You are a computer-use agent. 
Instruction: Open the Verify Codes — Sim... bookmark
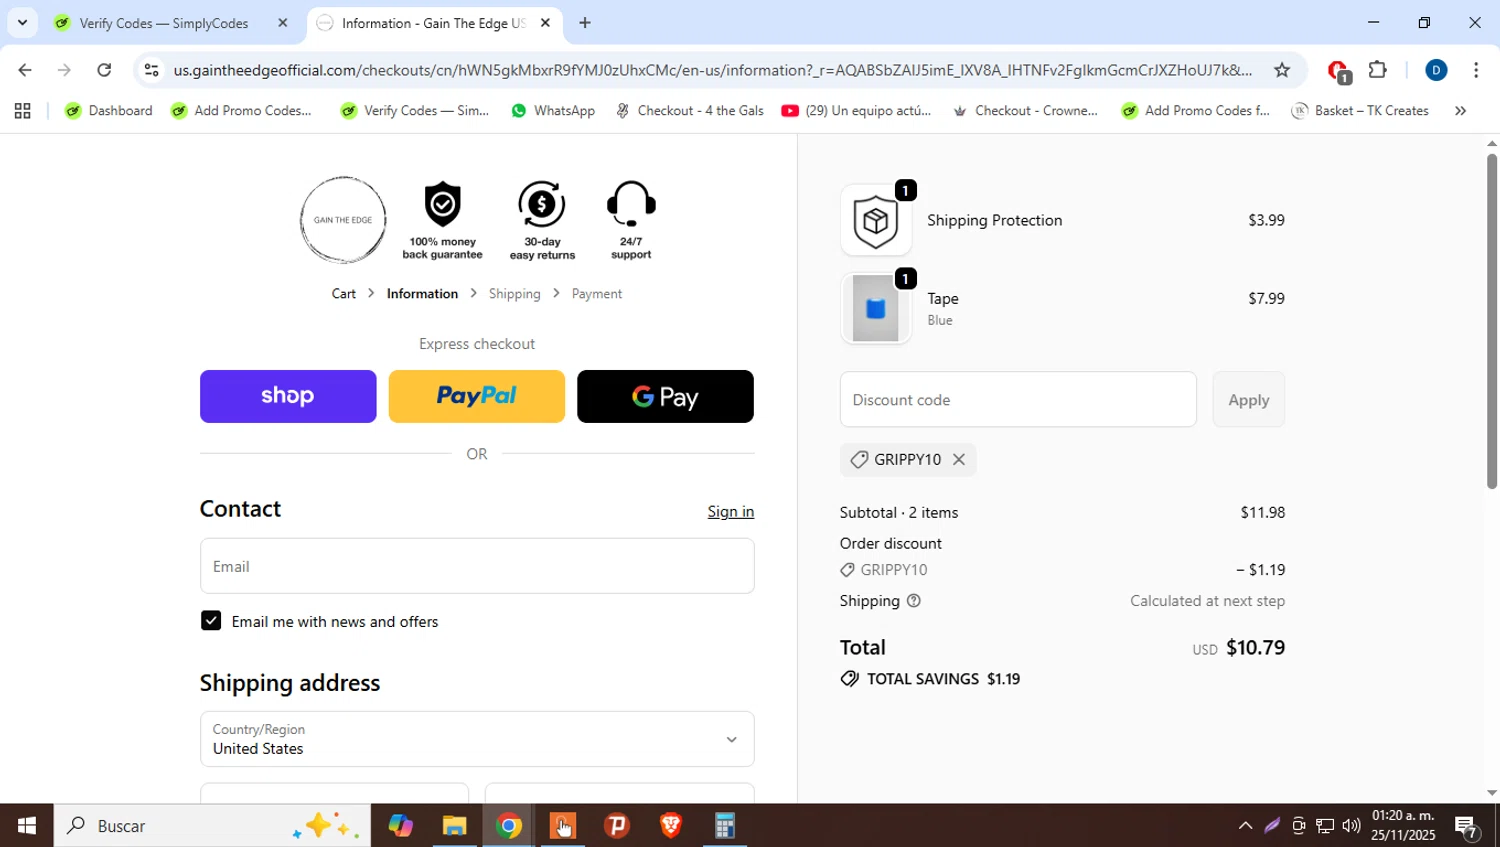(x=415, y=111)
